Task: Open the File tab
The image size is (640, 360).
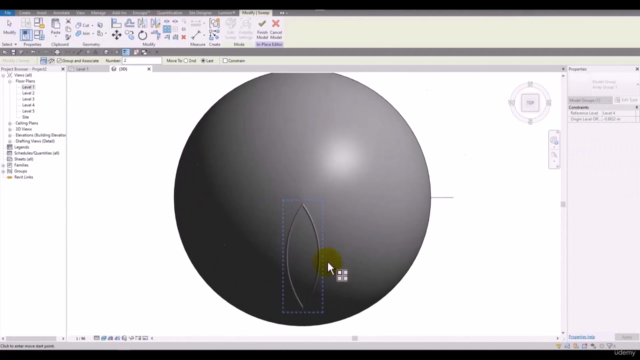Action: [7, 13]
